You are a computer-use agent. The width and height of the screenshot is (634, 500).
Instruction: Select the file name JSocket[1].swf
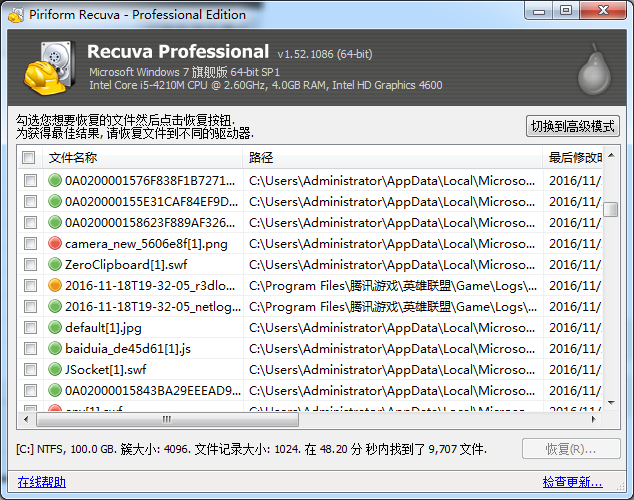[x=106, y=369]
